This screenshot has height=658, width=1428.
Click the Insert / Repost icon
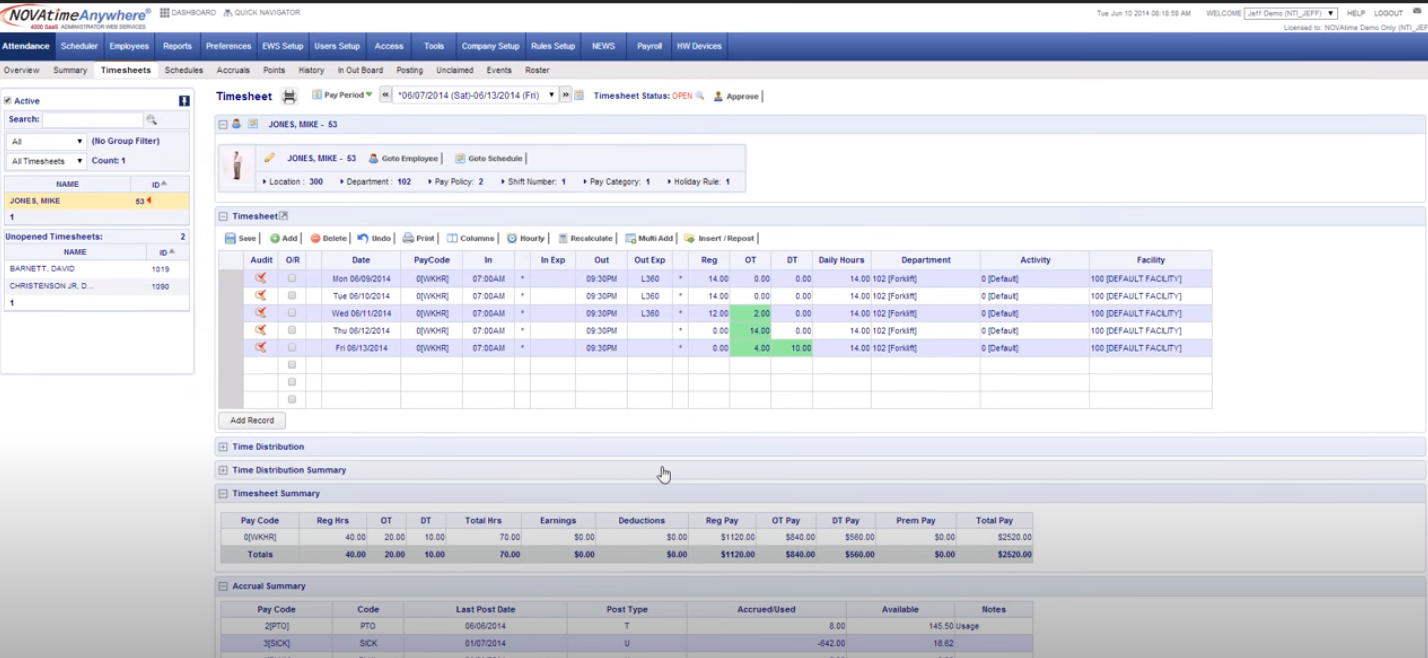pyautogui.click(x=689, y=238)
